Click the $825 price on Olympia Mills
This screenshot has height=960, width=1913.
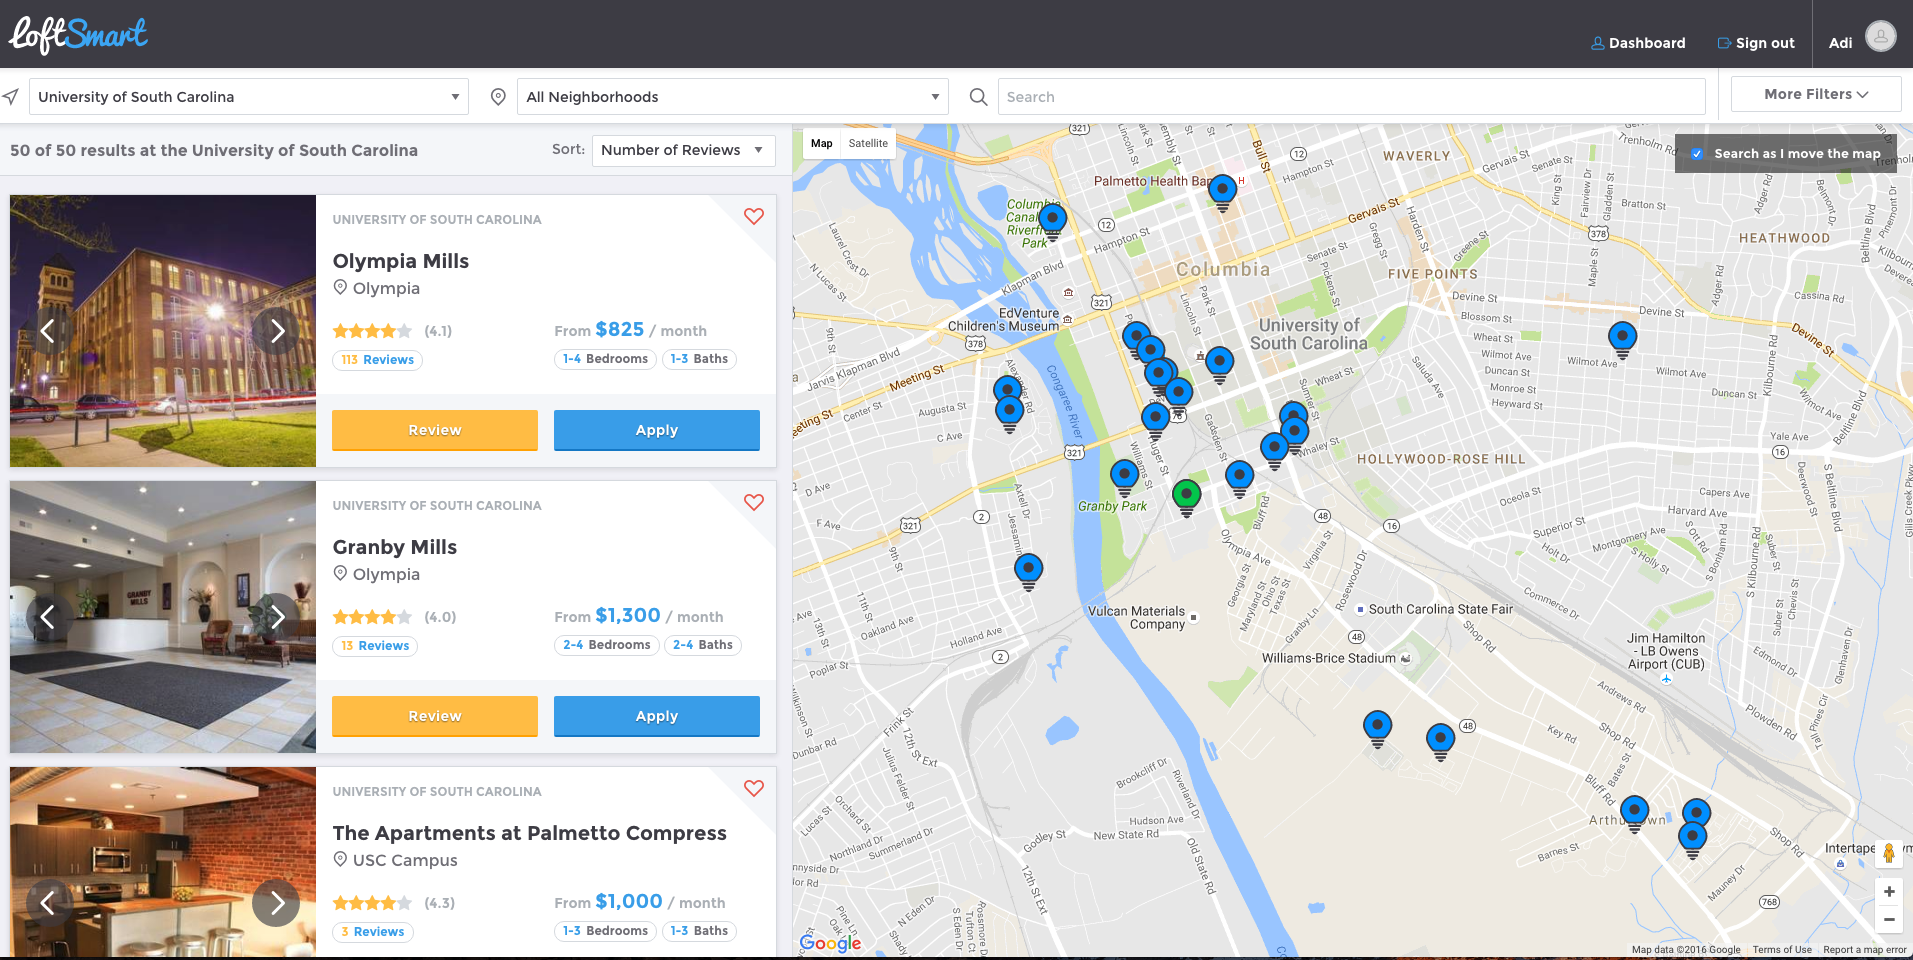(620, 329)
